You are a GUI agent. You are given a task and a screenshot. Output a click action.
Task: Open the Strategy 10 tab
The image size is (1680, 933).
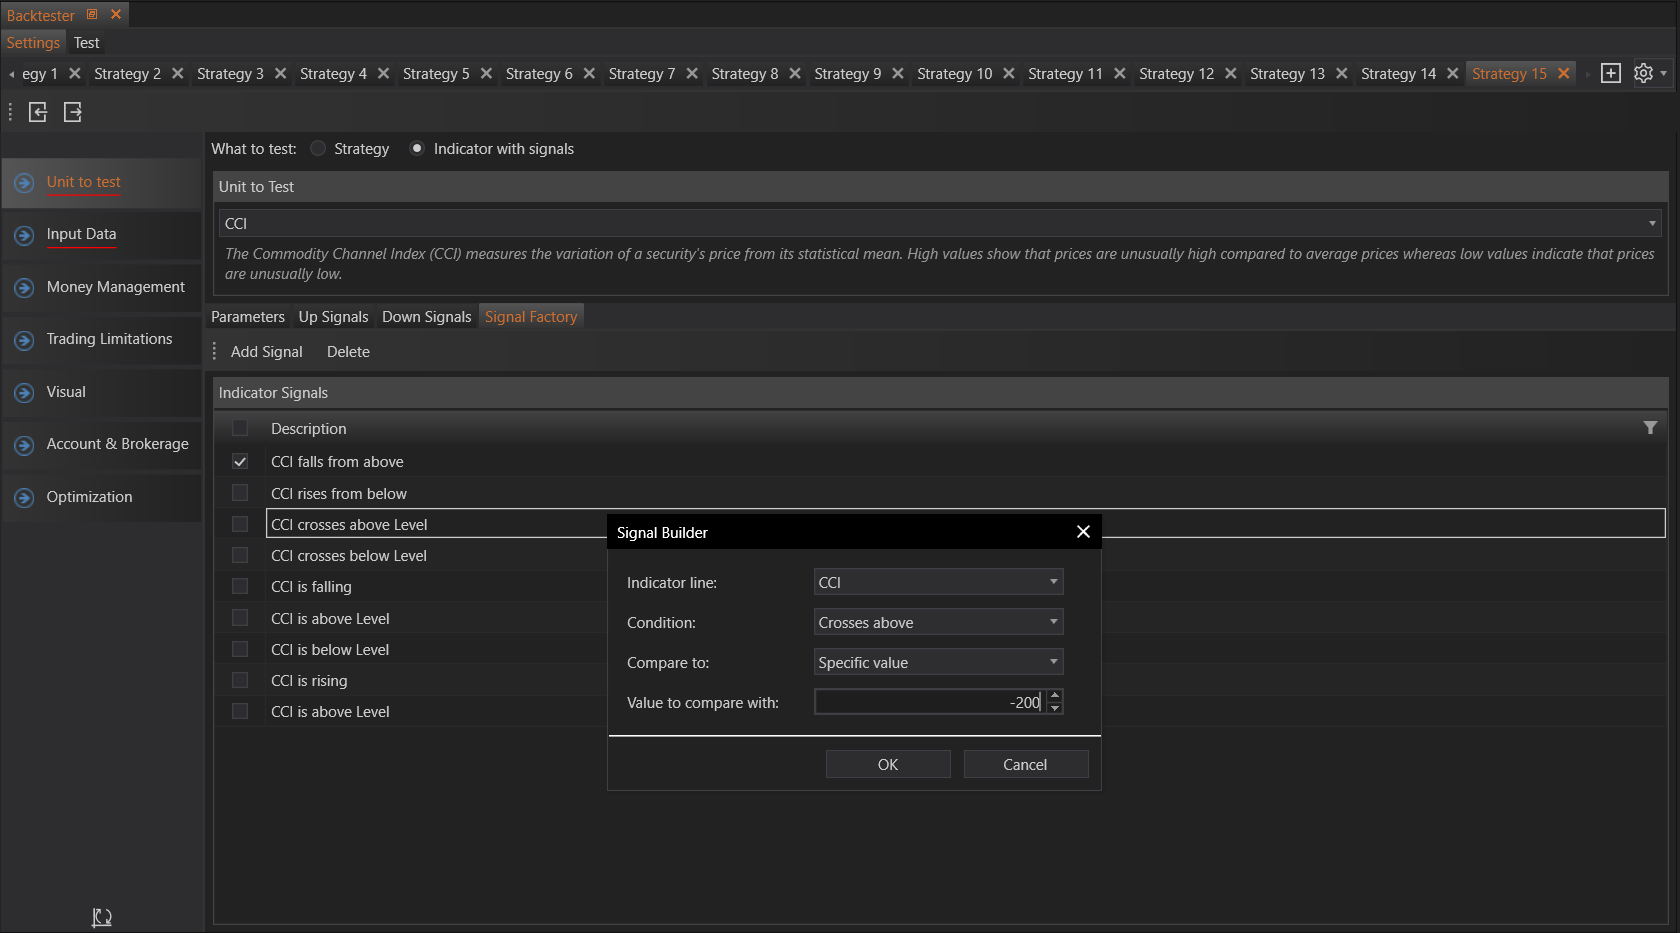tap(954, 74)
